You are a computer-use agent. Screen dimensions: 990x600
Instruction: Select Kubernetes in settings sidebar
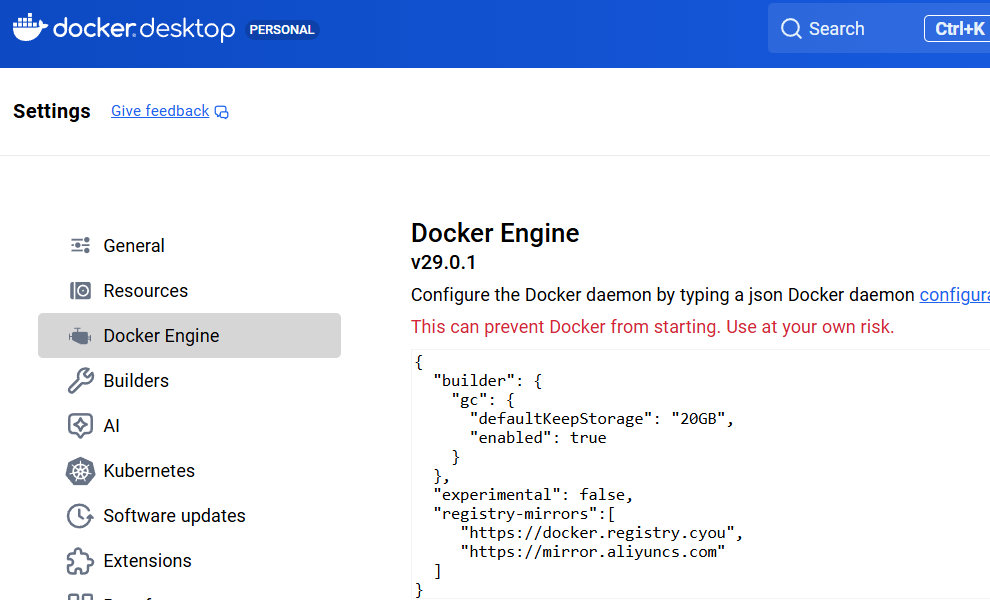pos(149,471)
